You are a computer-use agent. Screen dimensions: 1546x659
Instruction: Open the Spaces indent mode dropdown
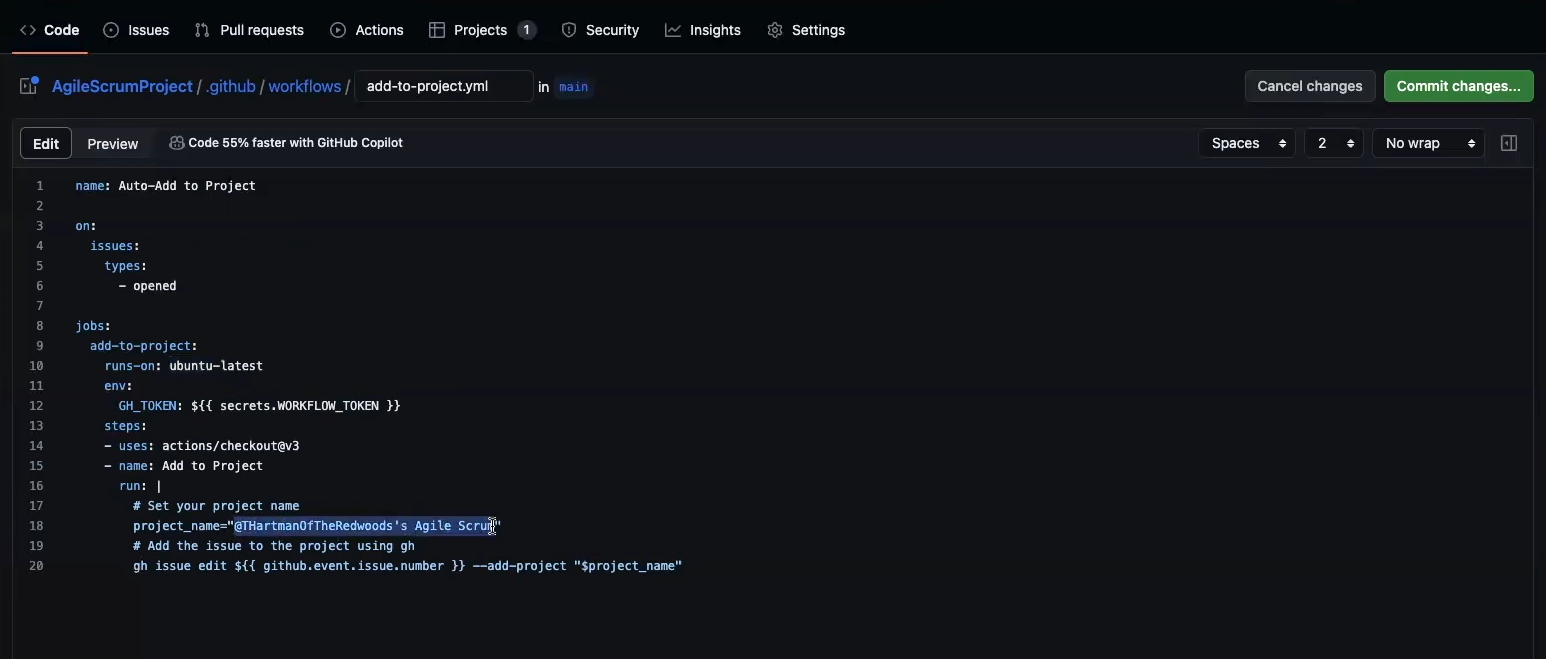(1246, 143)
